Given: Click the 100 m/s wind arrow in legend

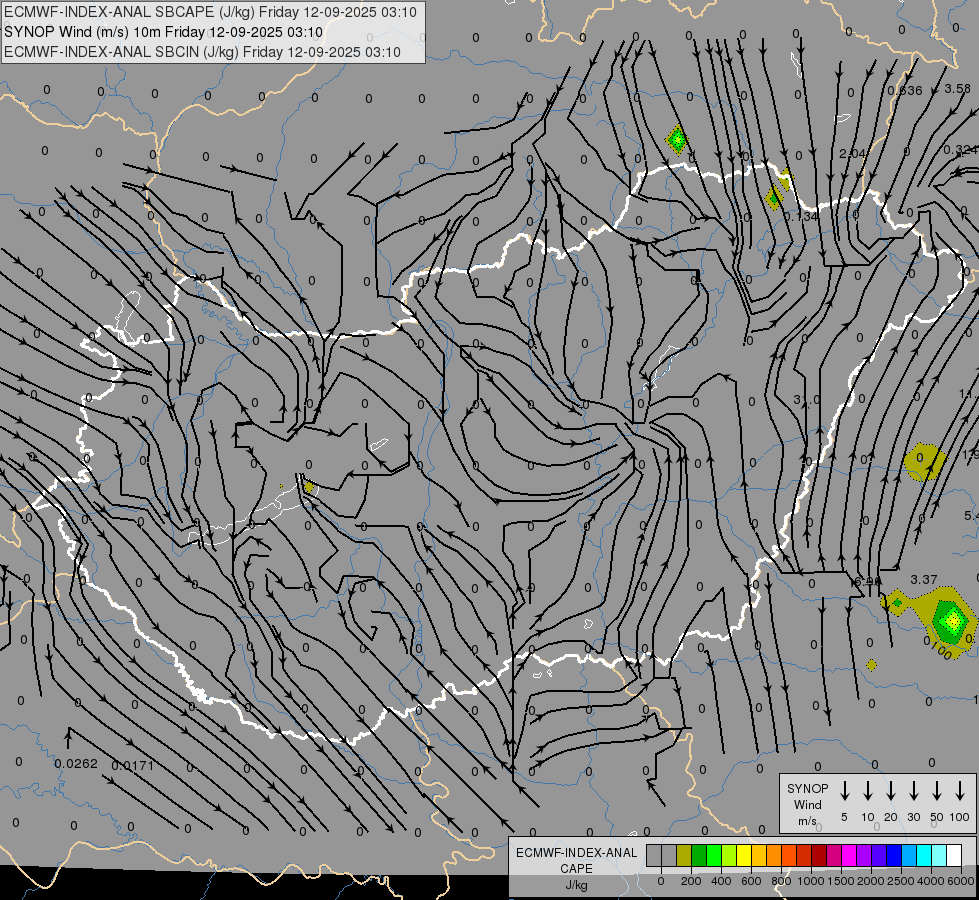Looking at the screenshot, I should click(x=960, y=791).
